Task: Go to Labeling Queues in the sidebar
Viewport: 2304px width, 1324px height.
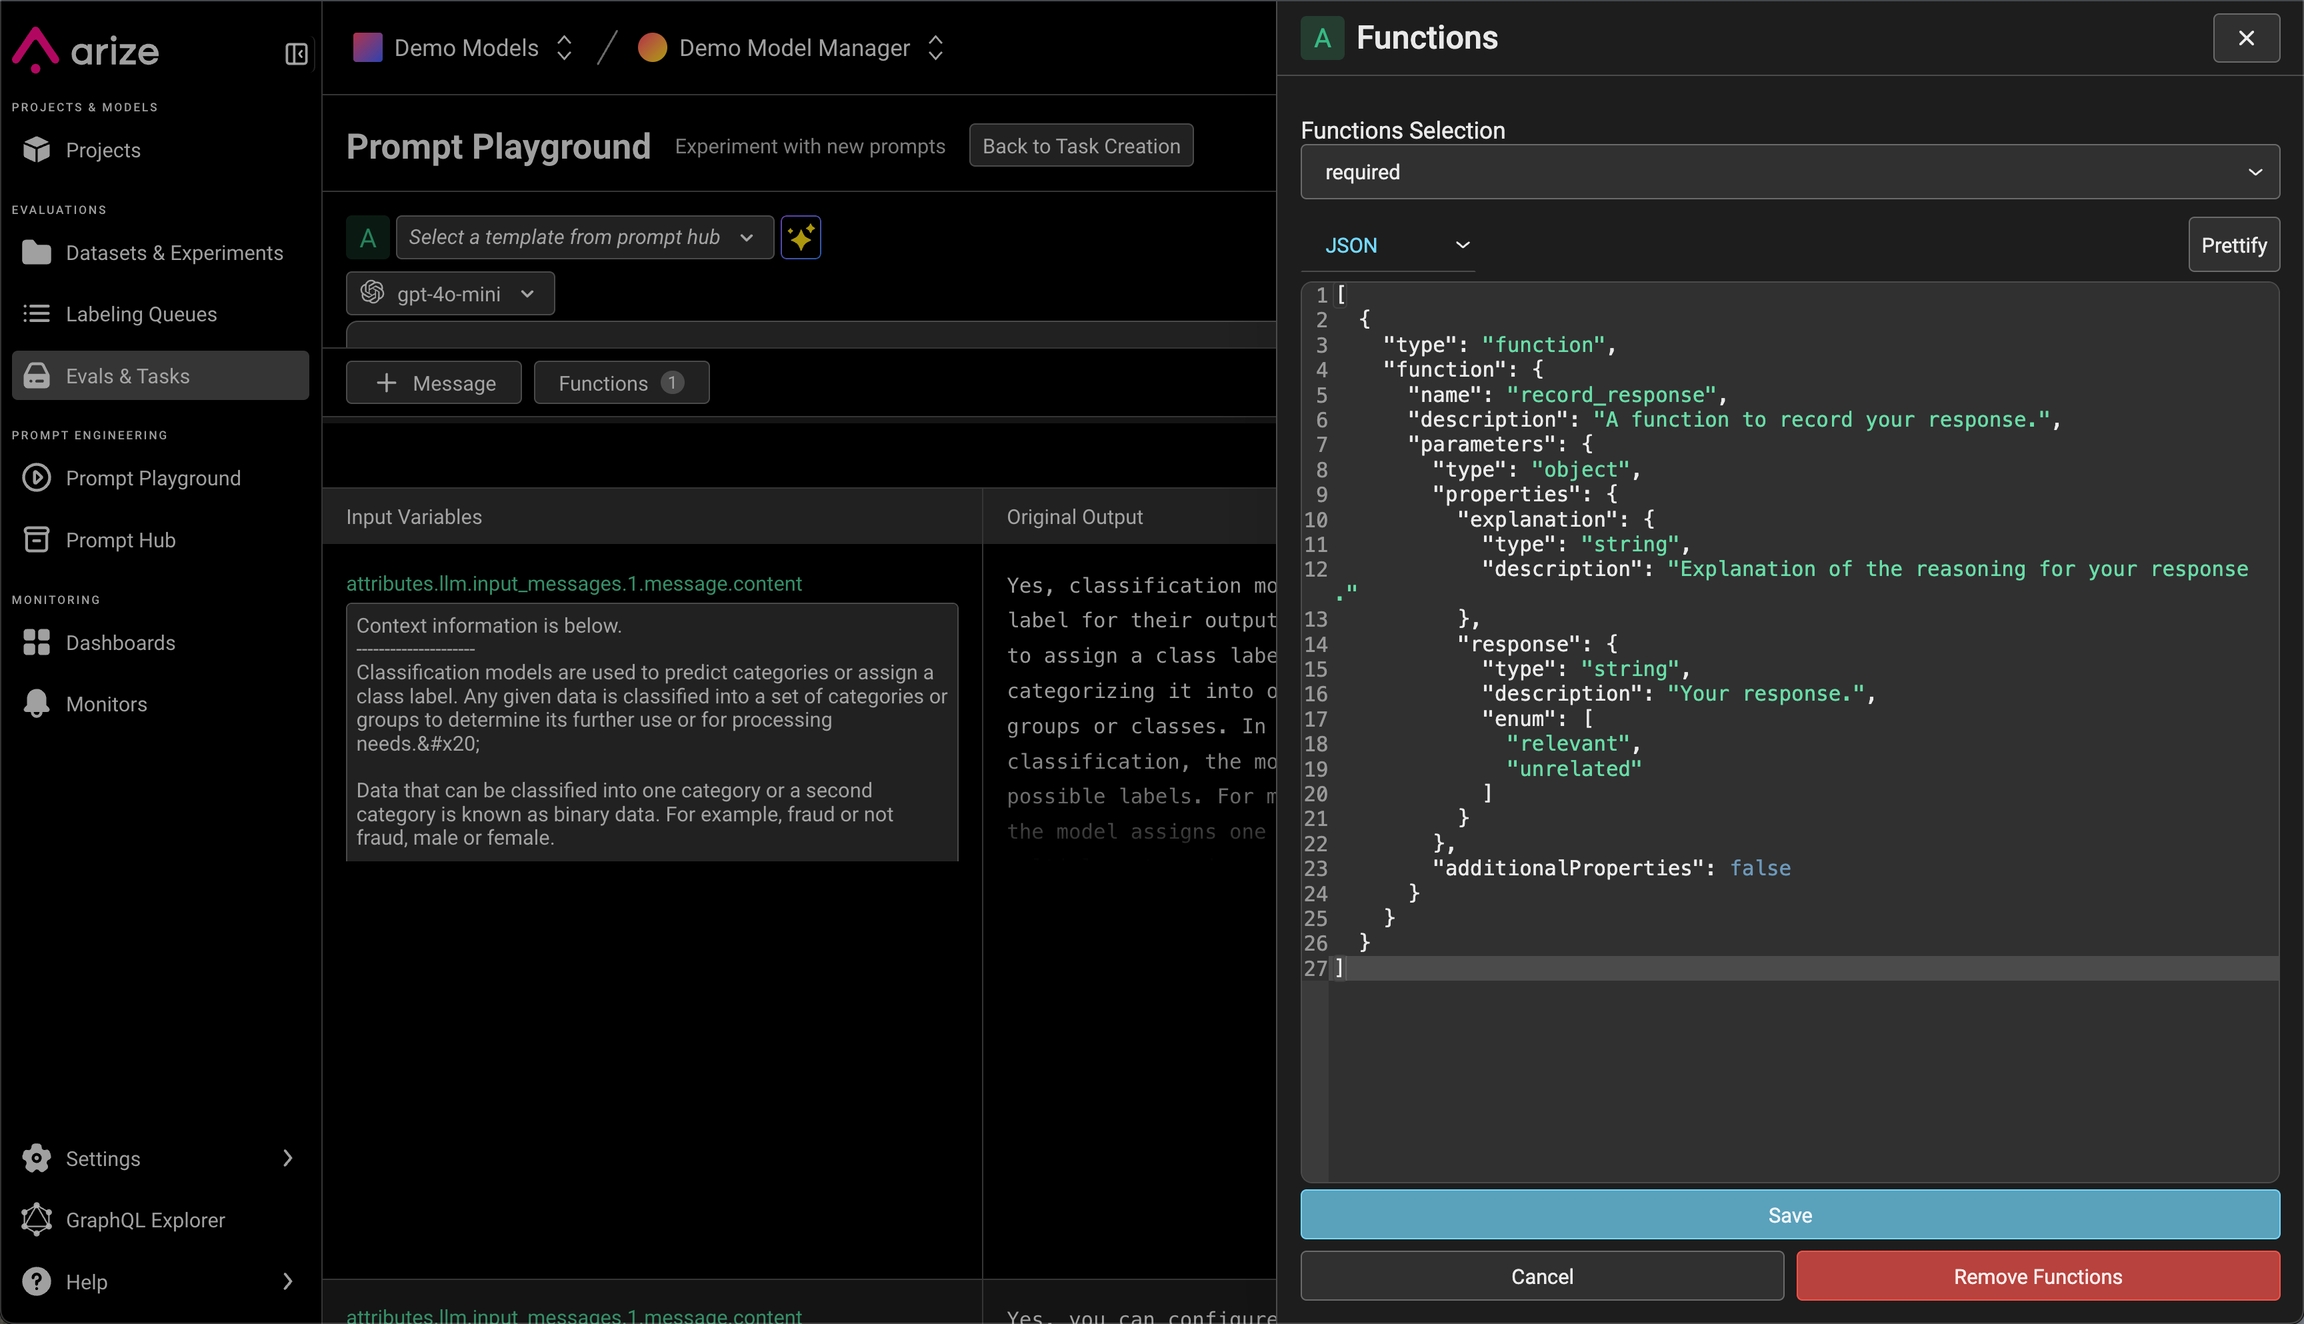Action: click(140, 314)
